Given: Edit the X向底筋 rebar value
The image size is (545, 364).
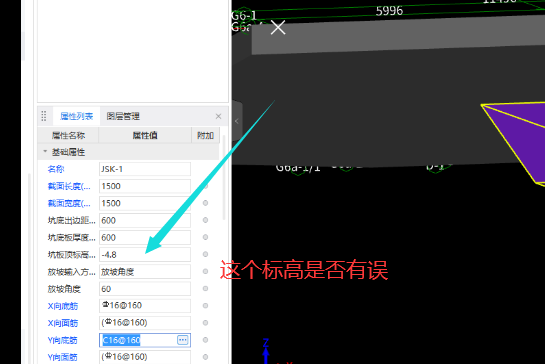Looking at the screenshot, I should coord(145,306).
